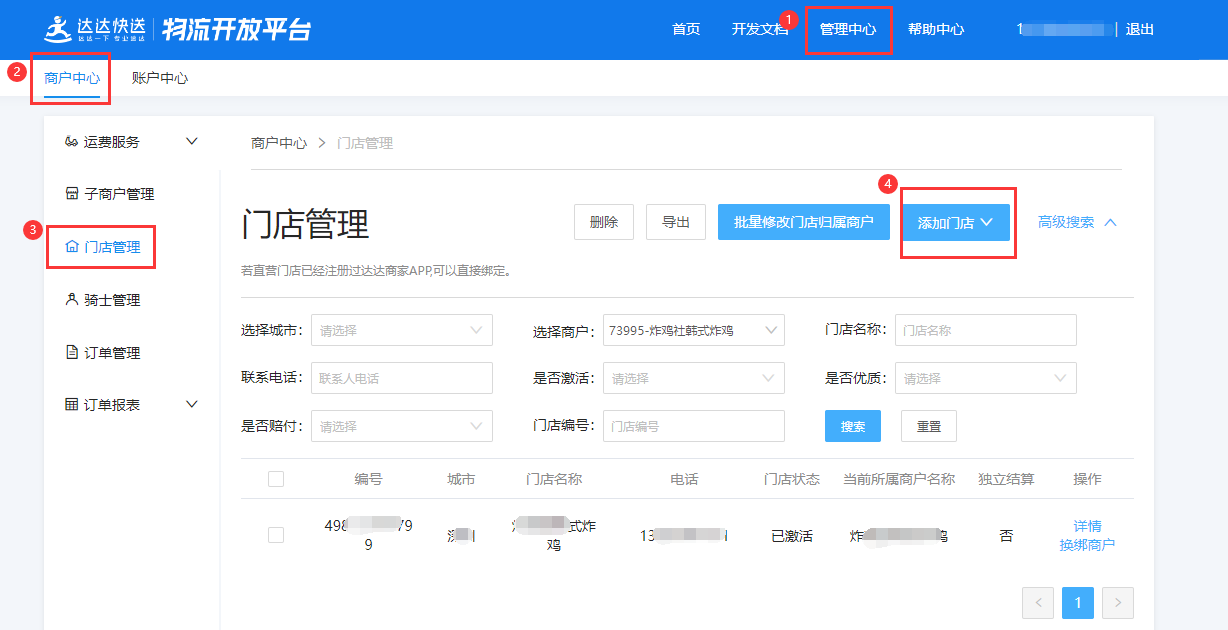Click the 已激活 status cell

point(792,536)
